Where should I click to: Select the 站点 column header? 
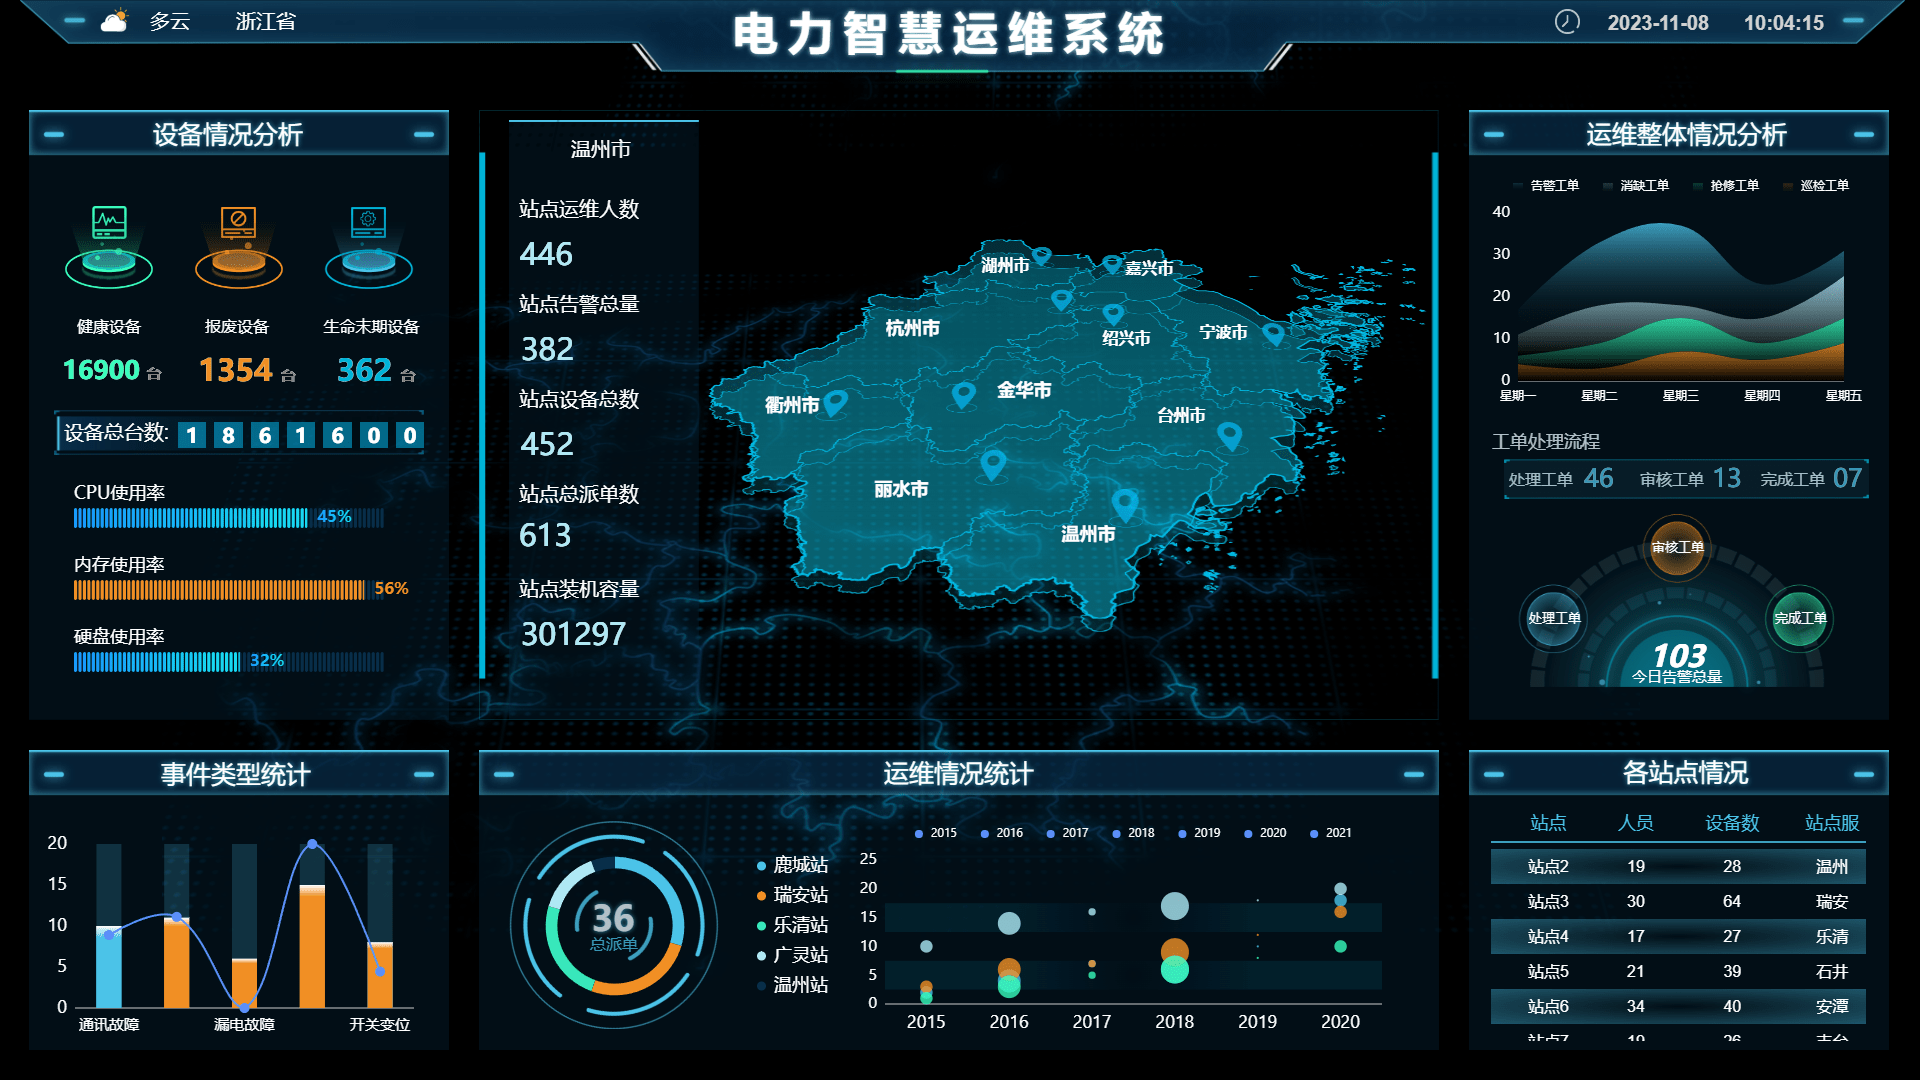tap(1548, 823)
